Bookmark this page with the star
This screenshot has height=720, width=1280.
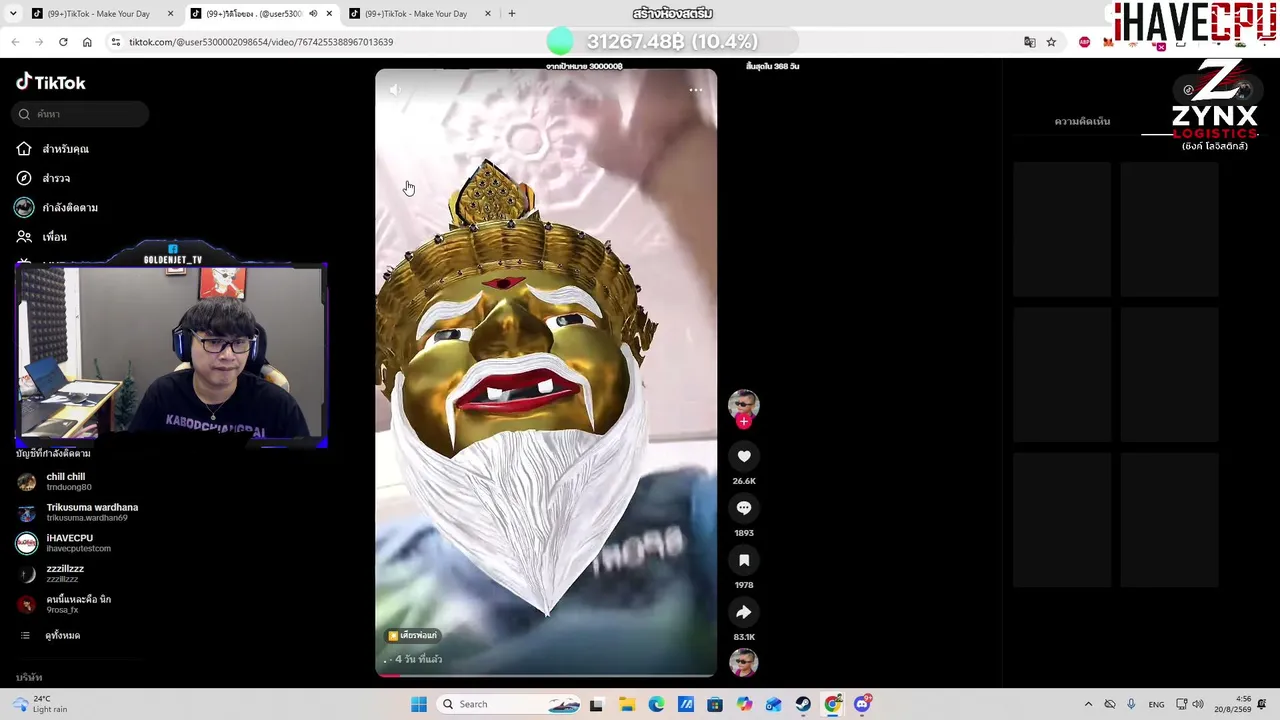coord(1051,42)
